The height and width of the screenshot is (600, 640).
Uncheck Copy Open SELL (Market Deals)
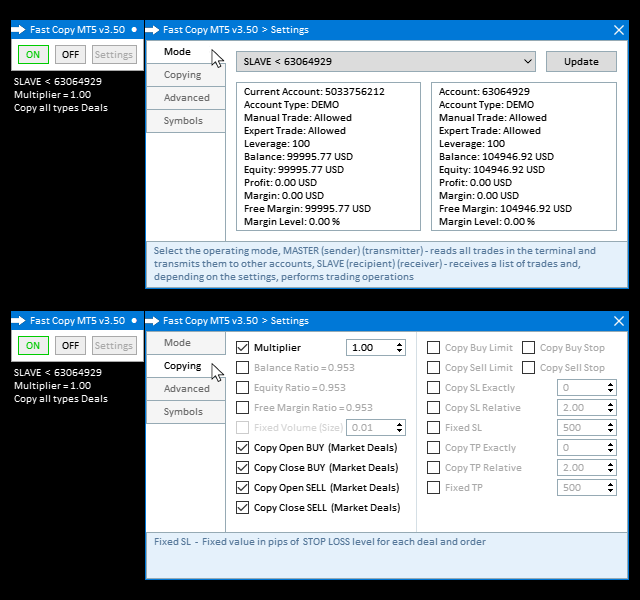coord(242,488)
